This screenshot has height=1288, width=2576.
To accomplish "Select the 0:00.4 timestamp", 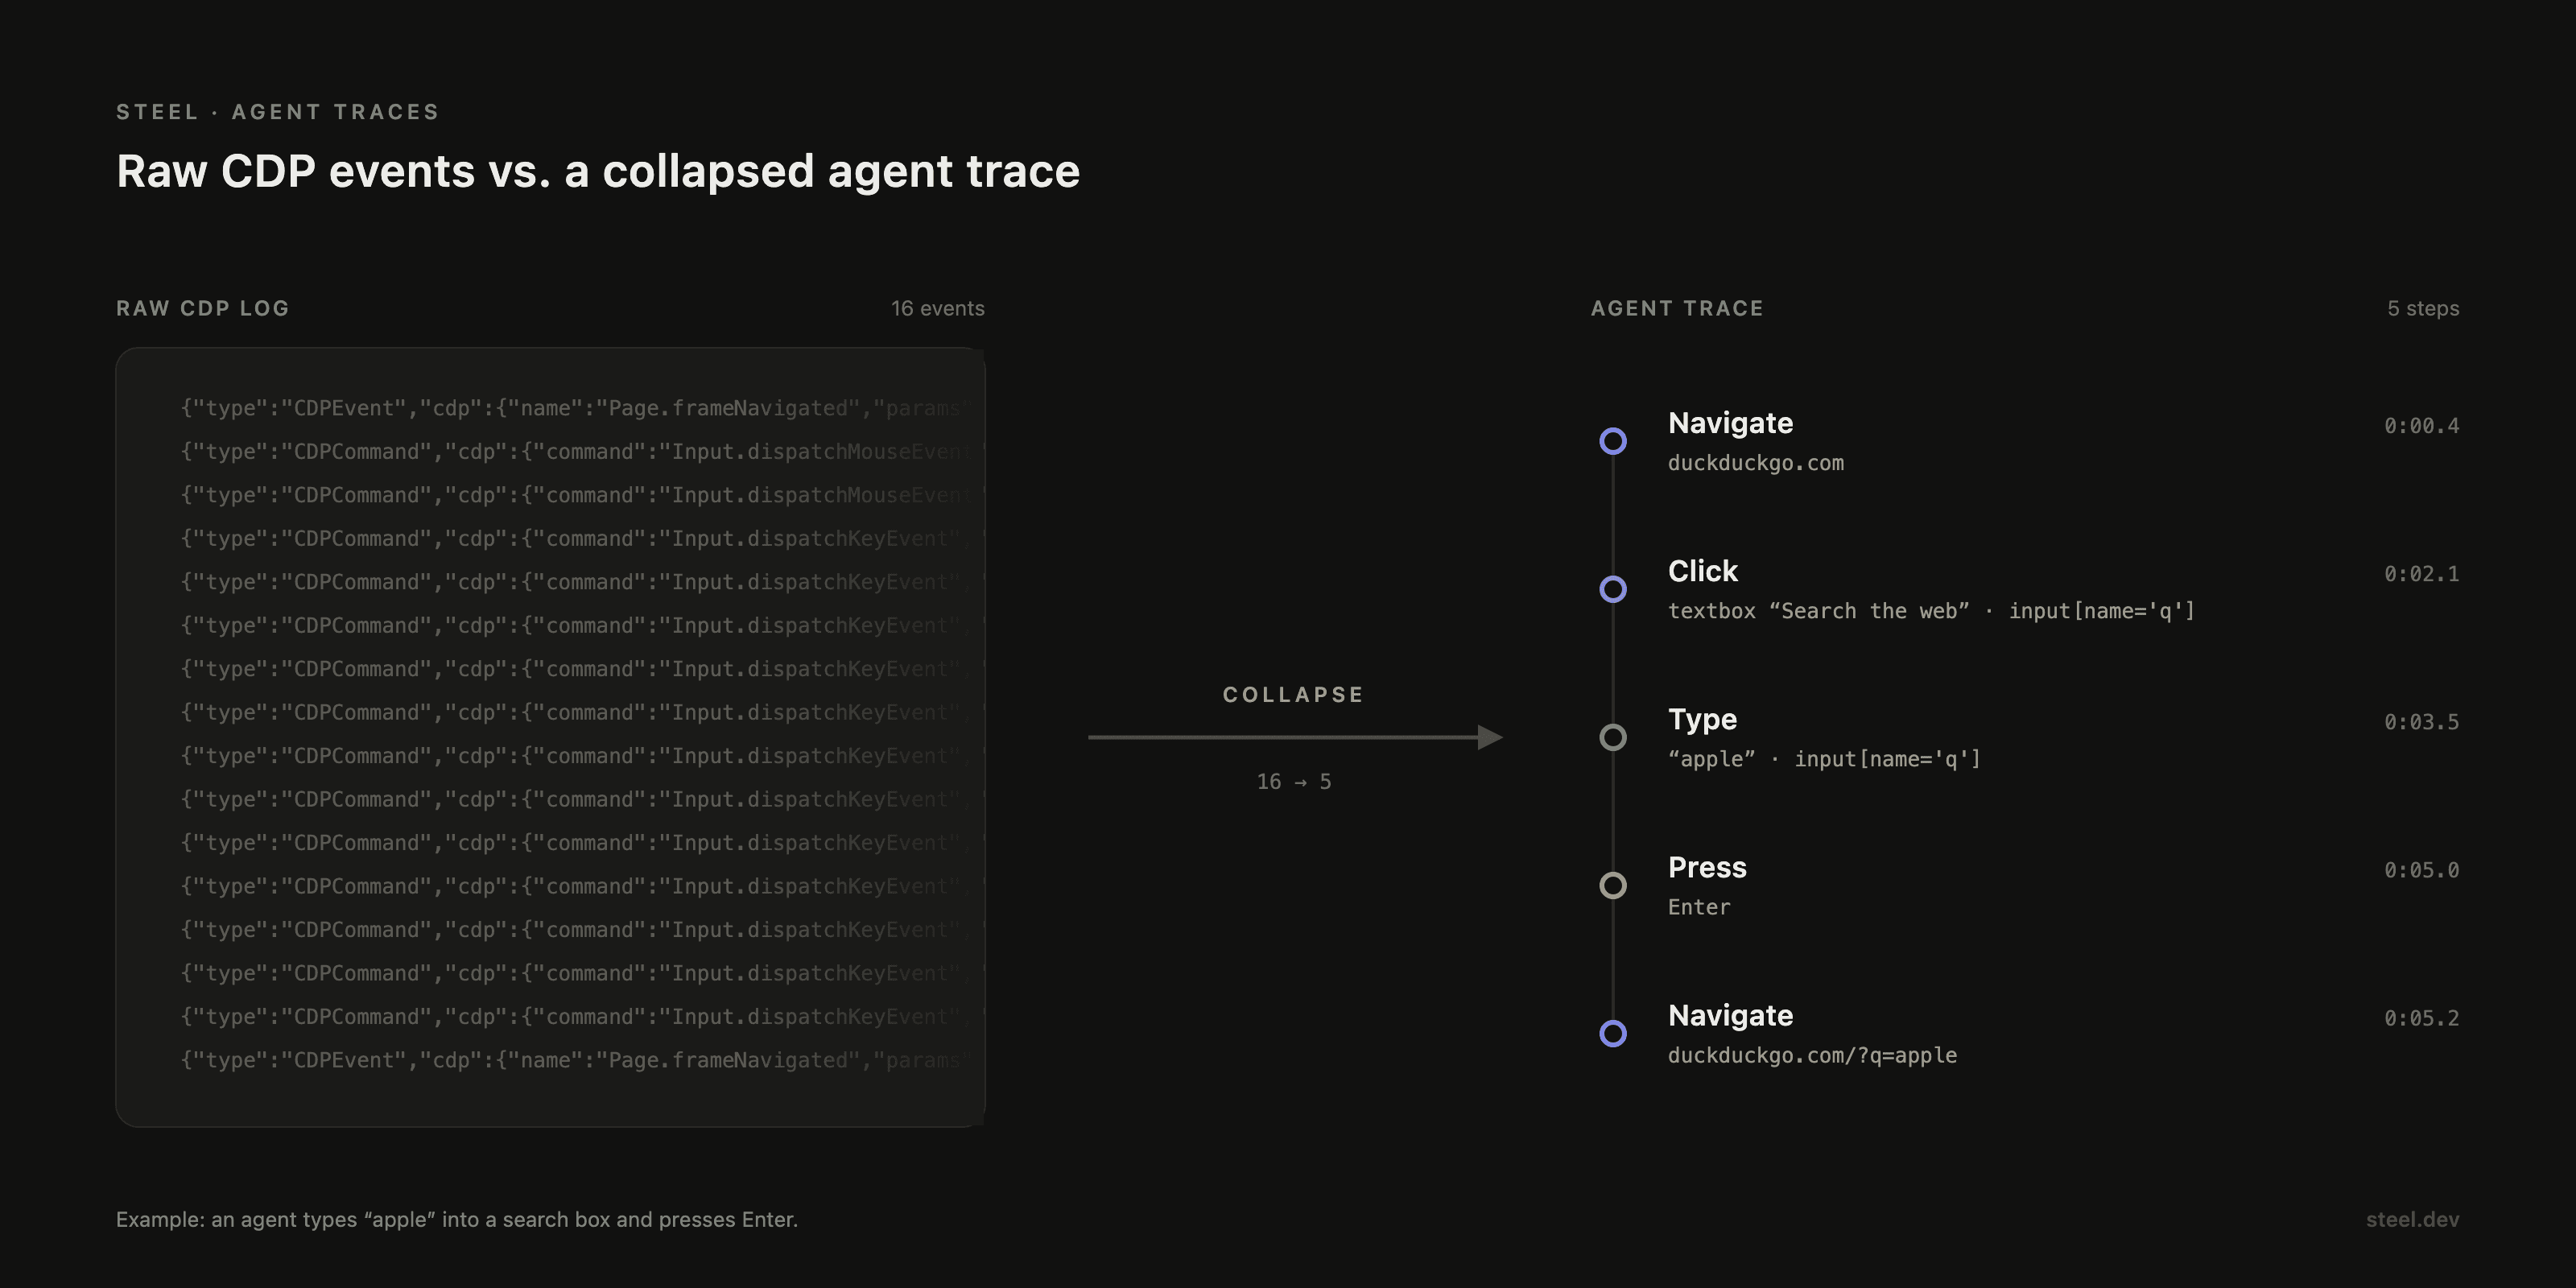I will point(2421,426).
